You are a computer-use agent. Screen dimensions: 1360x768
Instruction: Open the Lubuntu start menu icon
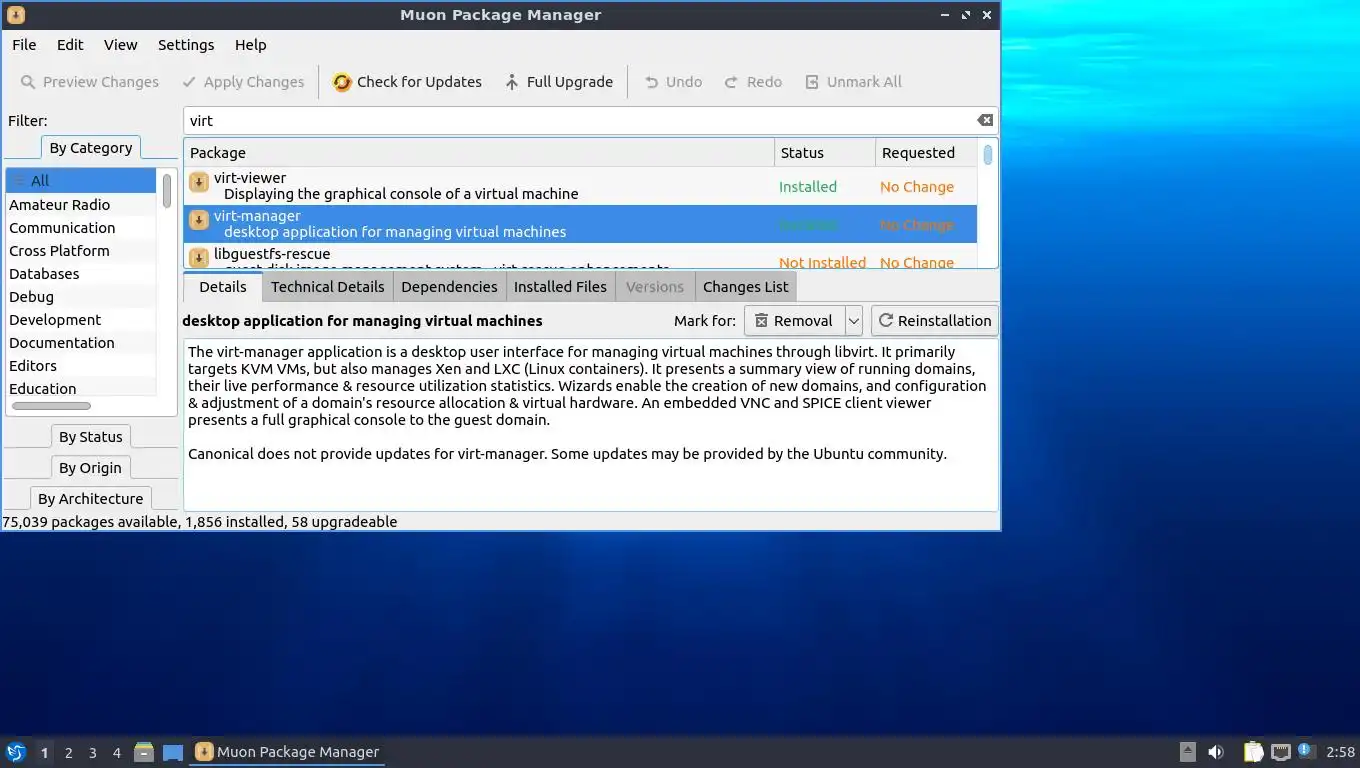pyautogui.click(x=16, y=752)
